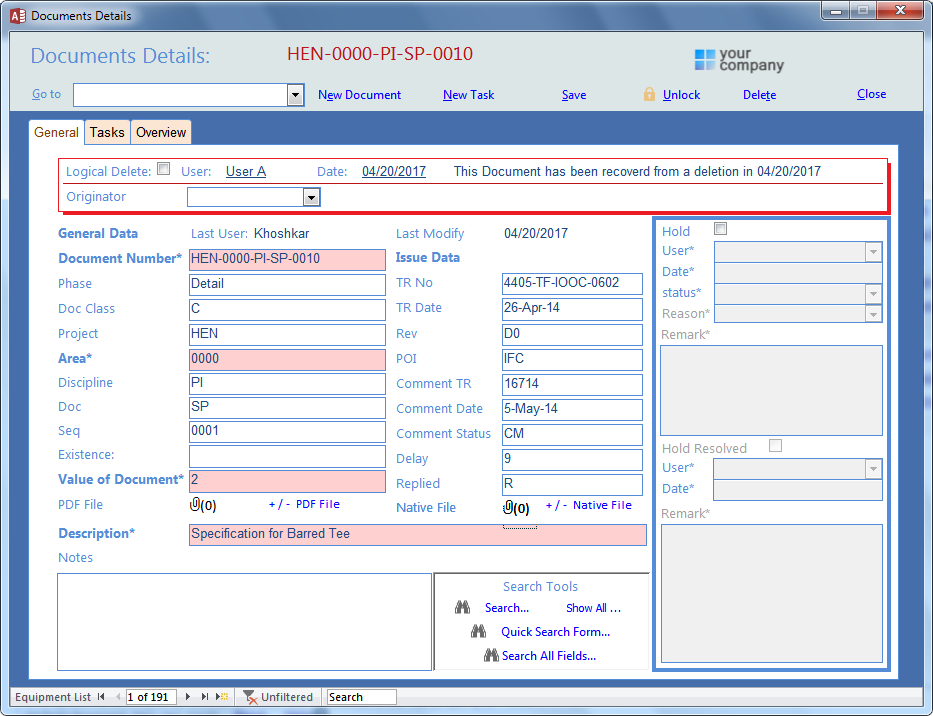
Task: Open the Hold User dropdown
Action: point(873,252)
